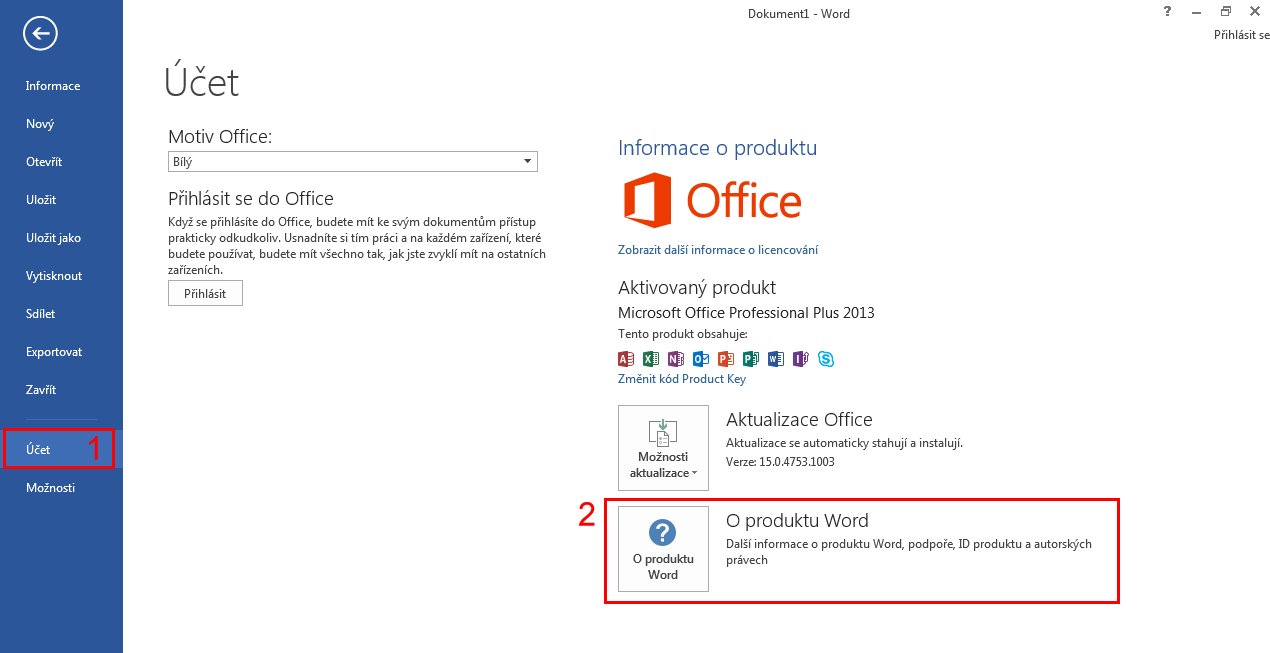Click the PowerPoint icon in product list
This screenshot has height=653, width=1270.
click(726, 359)
